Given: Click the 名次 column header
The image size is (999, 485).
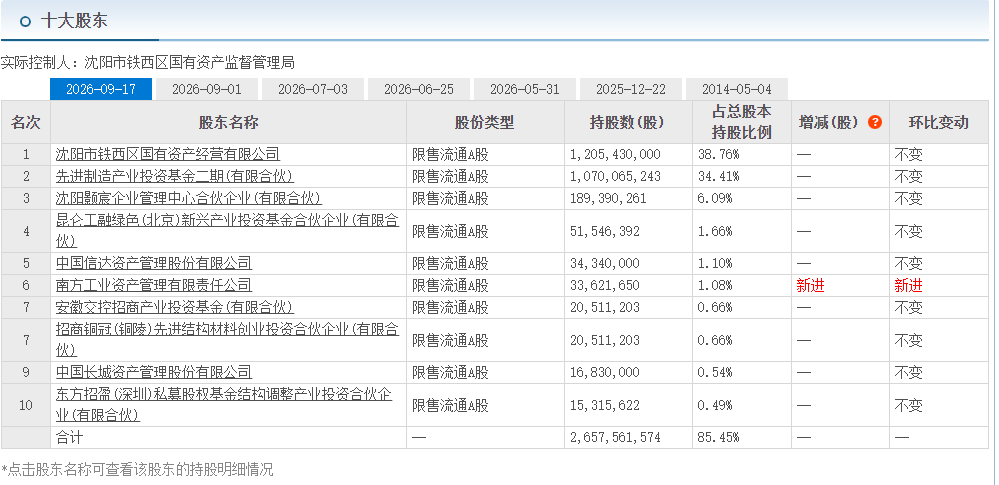Looking at the screenshot, I should pos(25,122).
